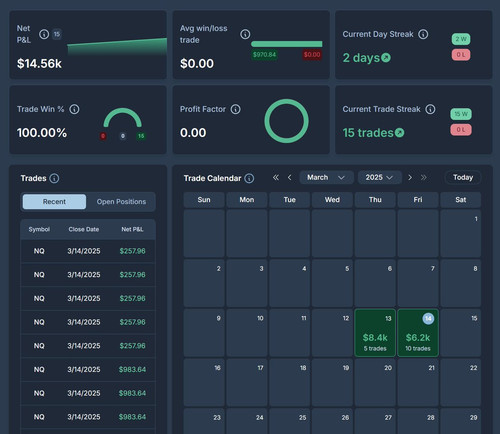Image resolution: width=500 pixels, height=434 pixels.
Task: Click arrow icon next to 2 days
Action: (386, 58)
